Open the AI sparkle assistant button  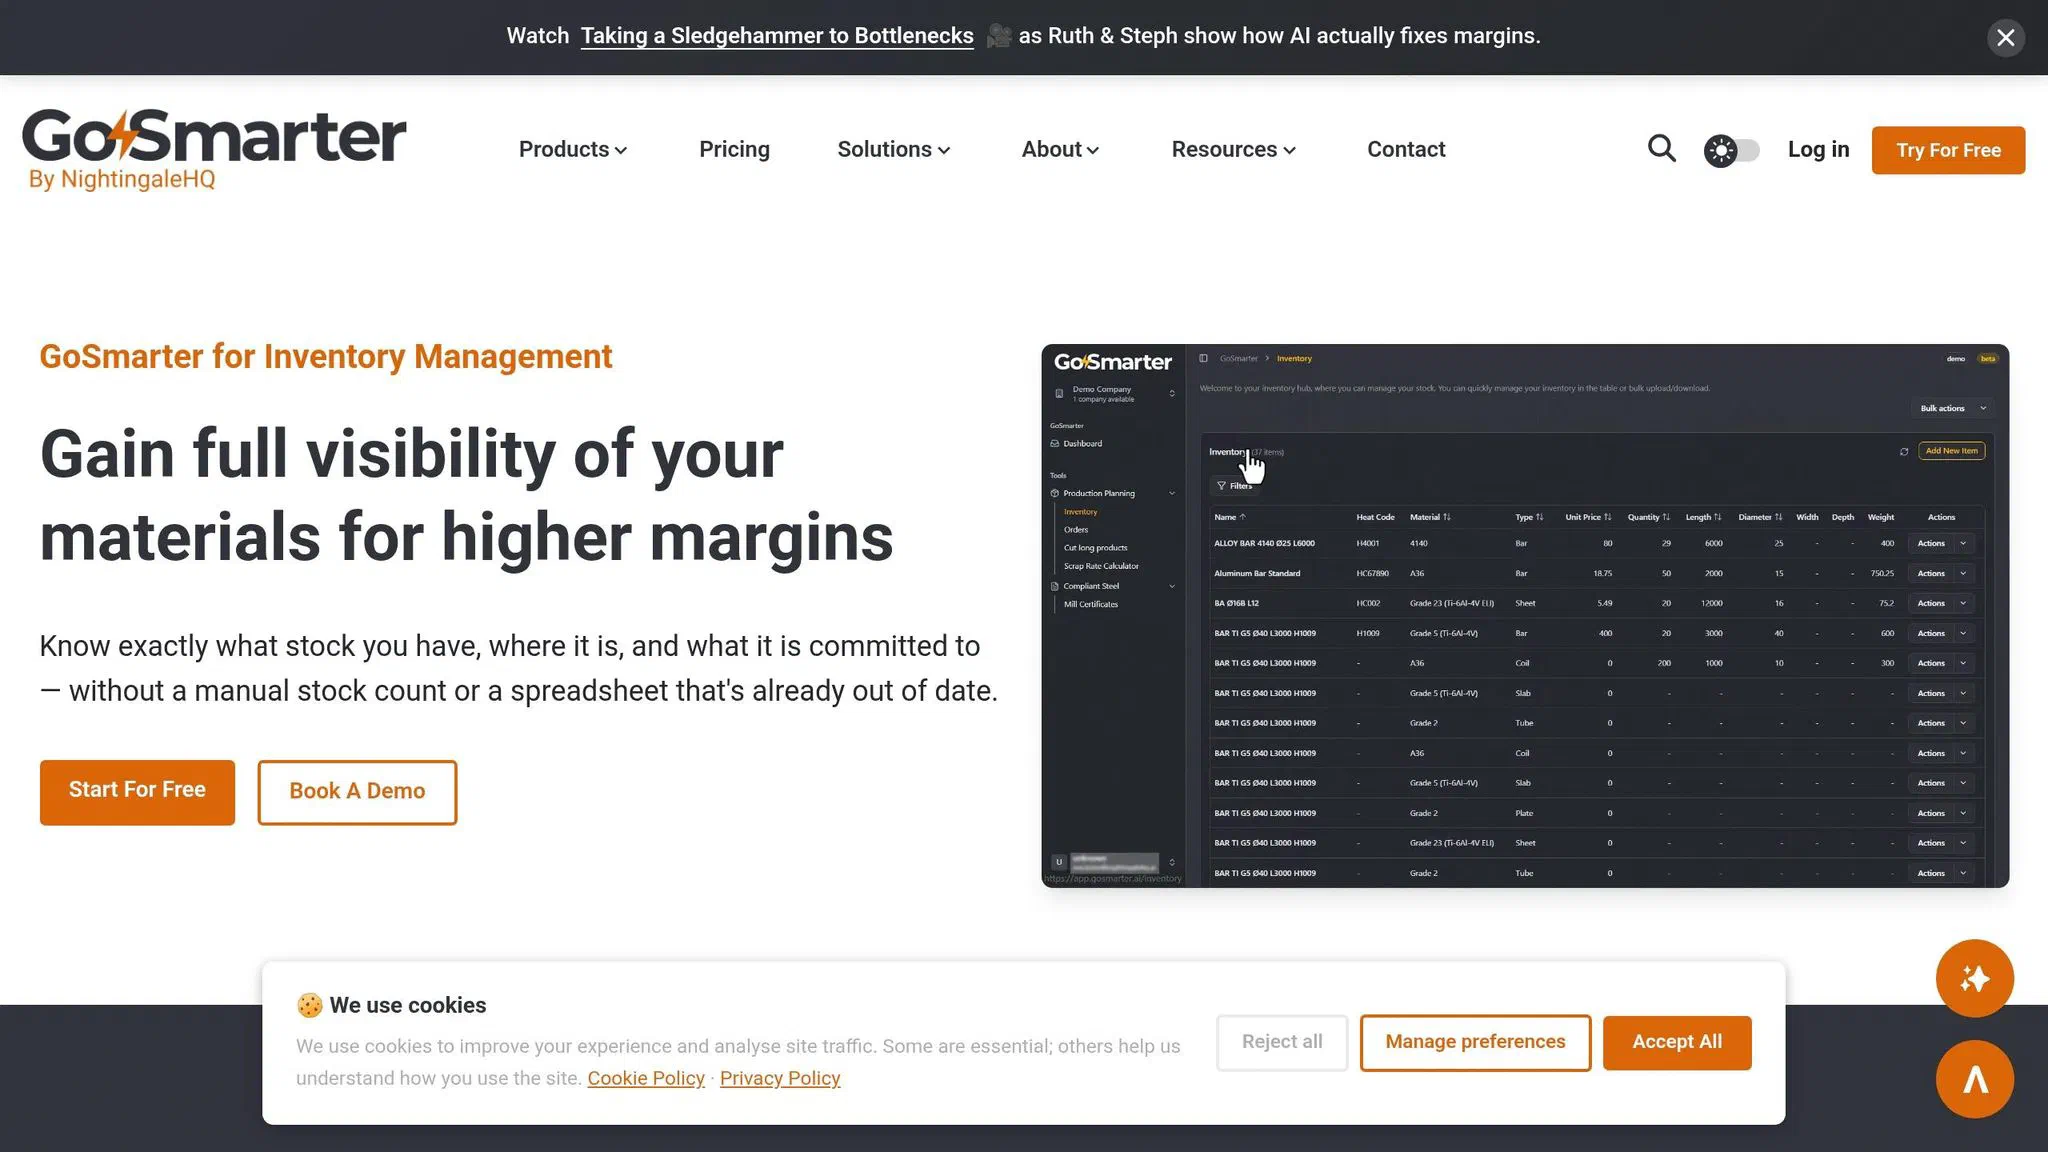tap(1974, 978)
